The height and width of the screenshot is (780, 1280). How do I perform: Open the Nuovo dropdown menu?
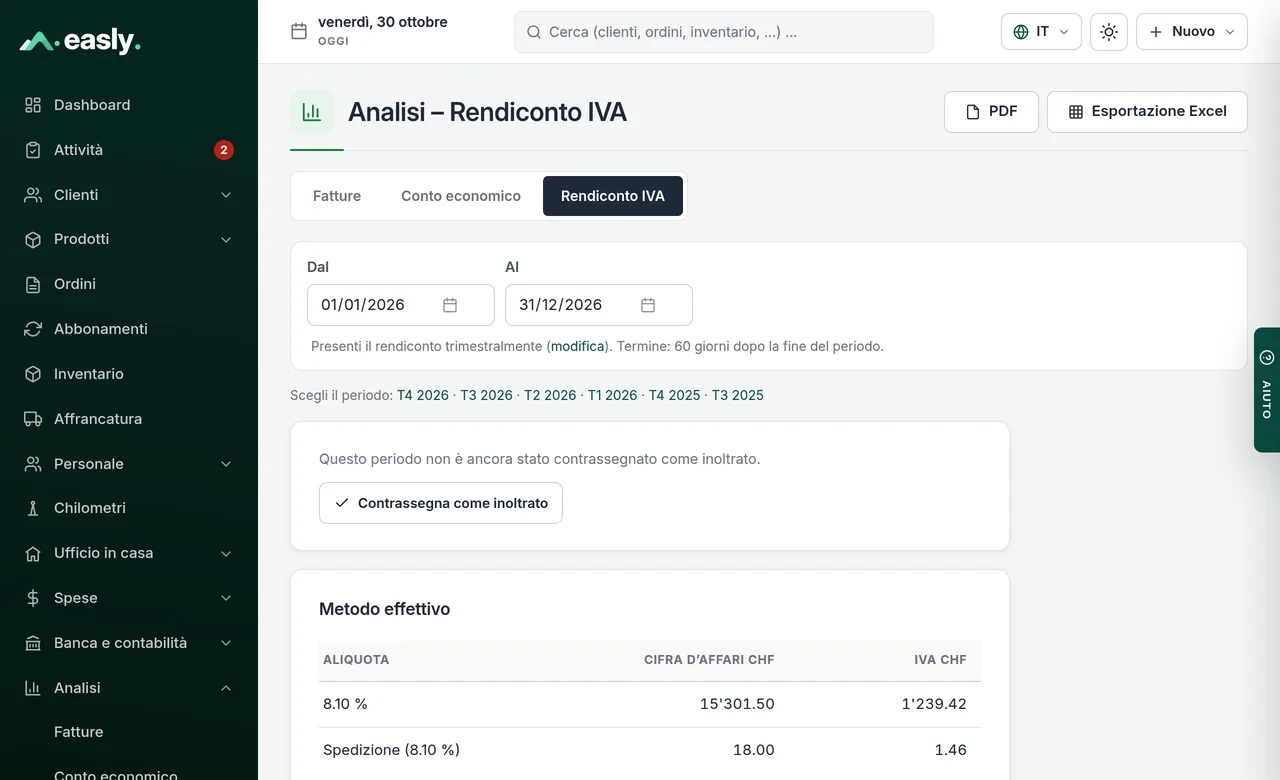(x=1192, y=32)
